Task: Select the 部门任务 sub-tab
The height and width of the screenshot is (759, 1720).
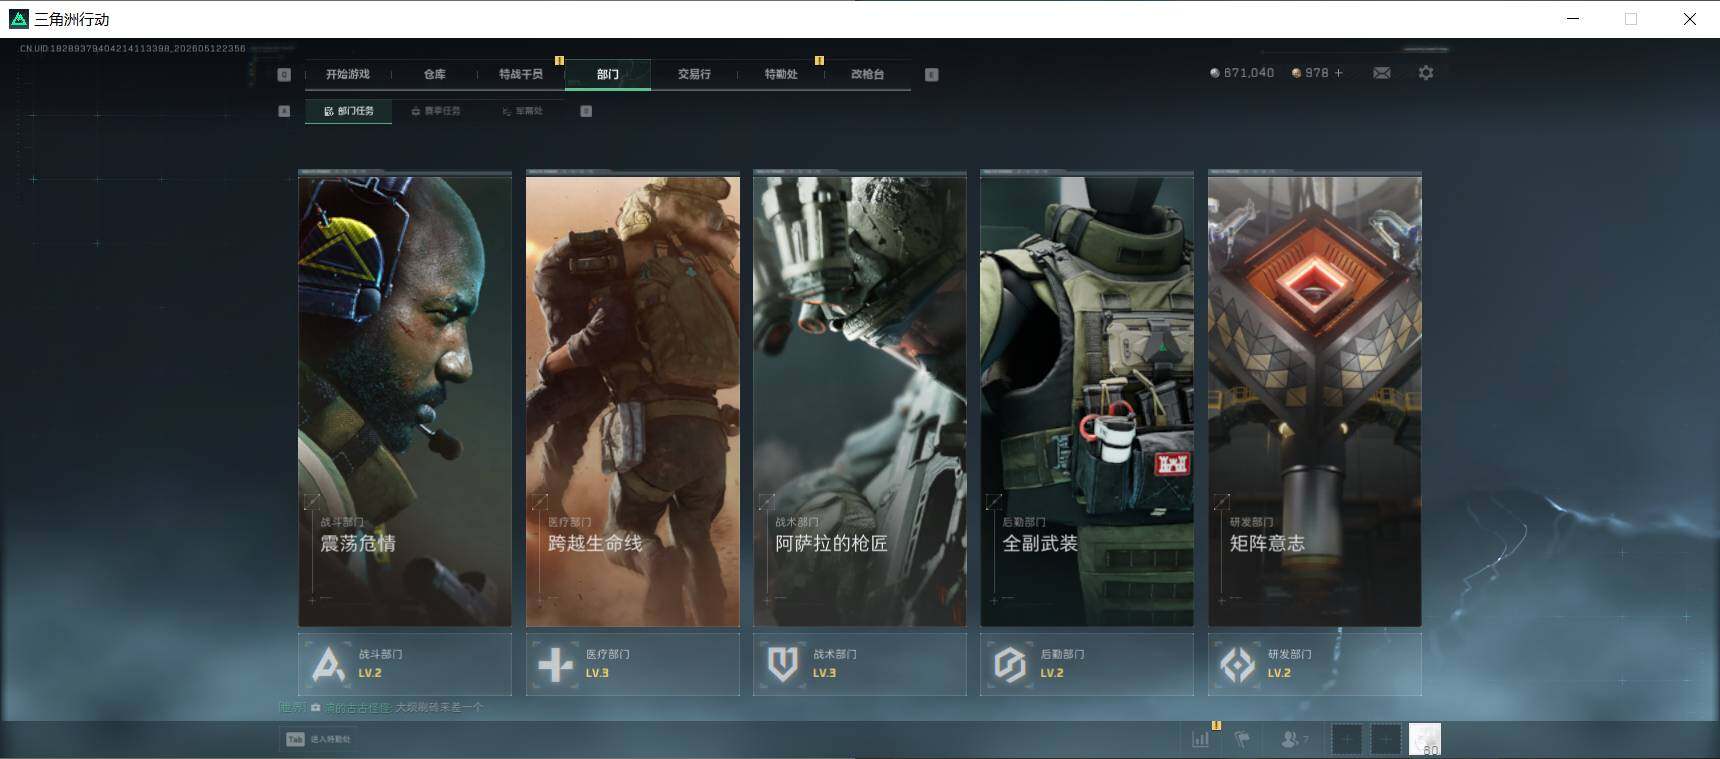Action: (x=349, y=111)
